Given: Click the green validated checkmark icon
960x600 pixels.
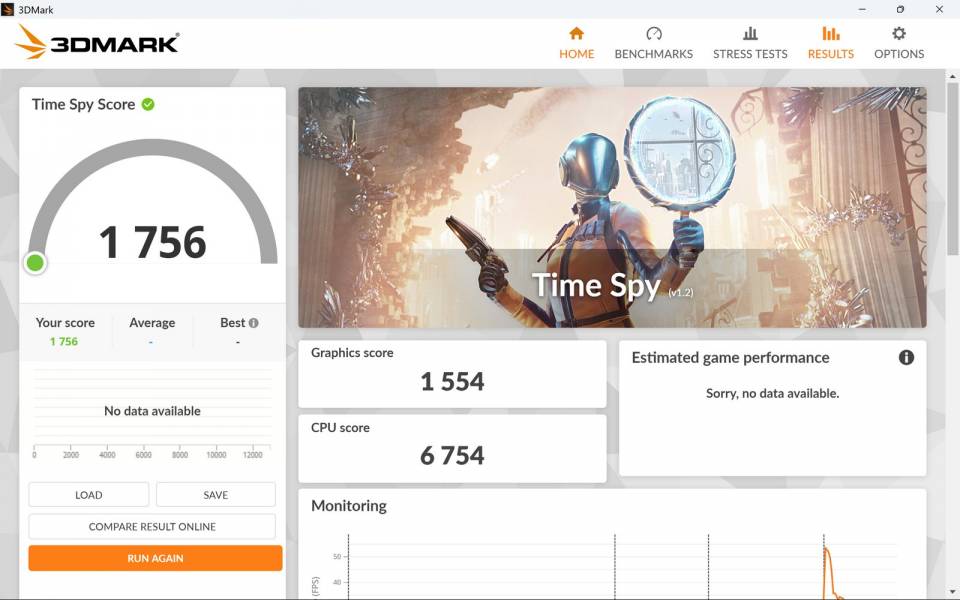Looking at the screenshot, I should (x=148, y=104).
